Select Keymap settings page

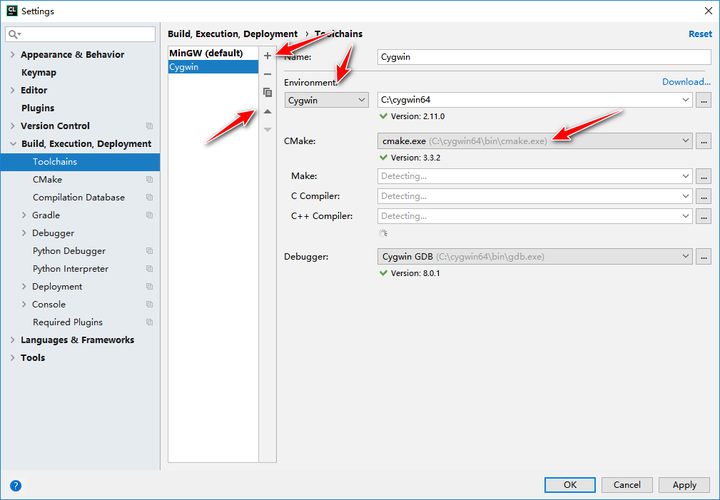coord(39,73)
